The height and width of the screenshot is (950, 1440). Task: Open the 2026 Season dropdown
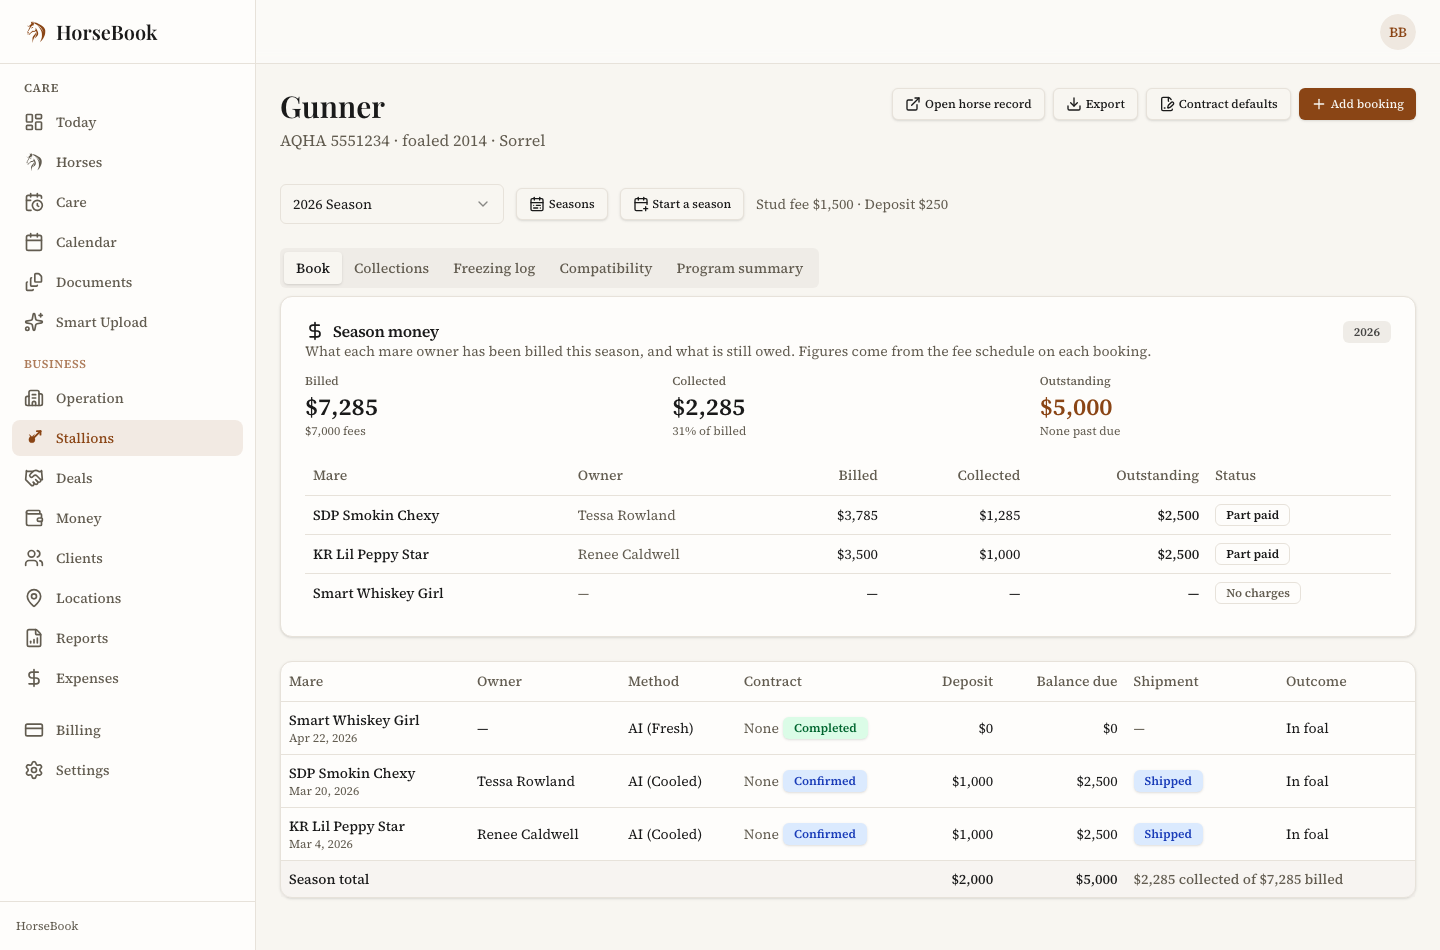tap(392, 204)
